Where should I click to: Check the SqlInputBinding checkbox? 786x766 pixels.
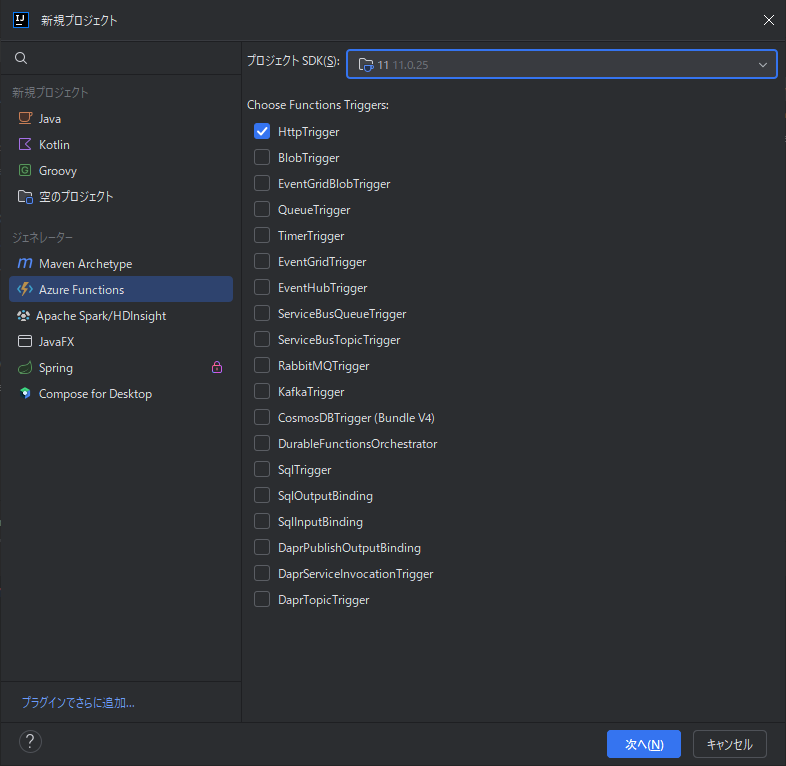tap(262, 521)
